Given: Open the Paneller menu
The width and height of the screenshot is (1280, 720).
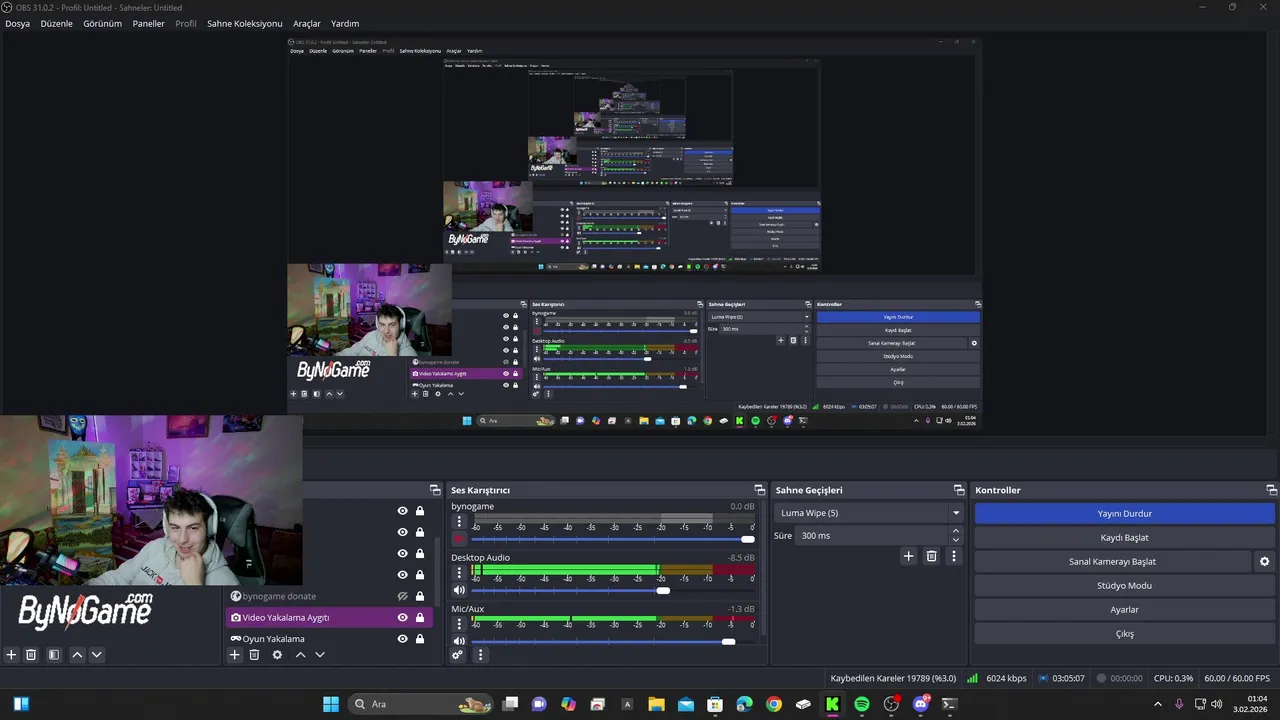Looking at the screenshot, I should (x=148, y=23).
